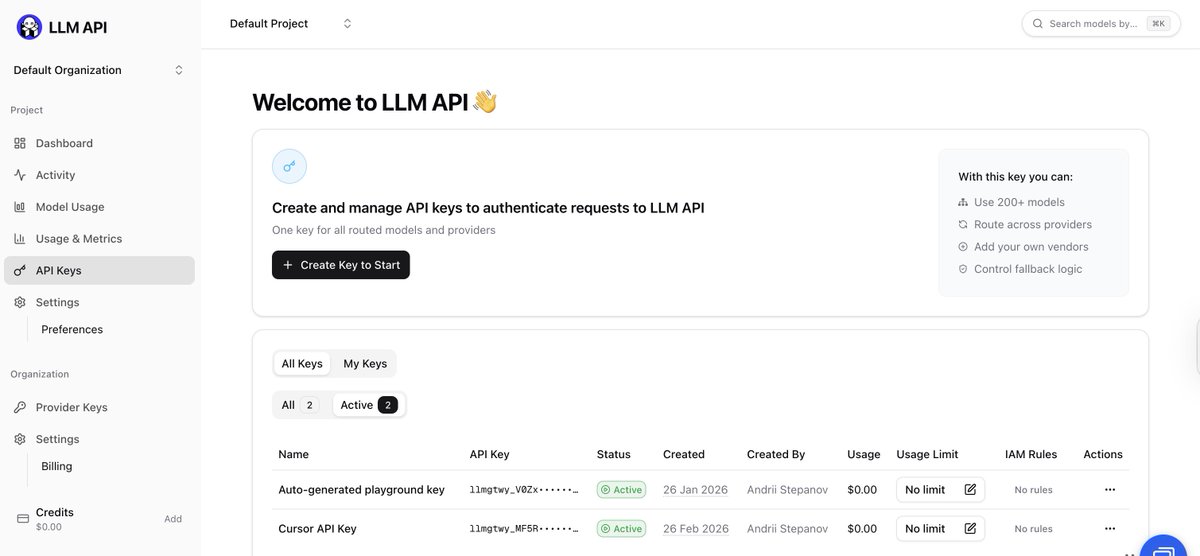Edit usage limit for Auto-generated playground key
Image resolution: width=1200 pixels, height=556 pixels.
click(970, 490)
